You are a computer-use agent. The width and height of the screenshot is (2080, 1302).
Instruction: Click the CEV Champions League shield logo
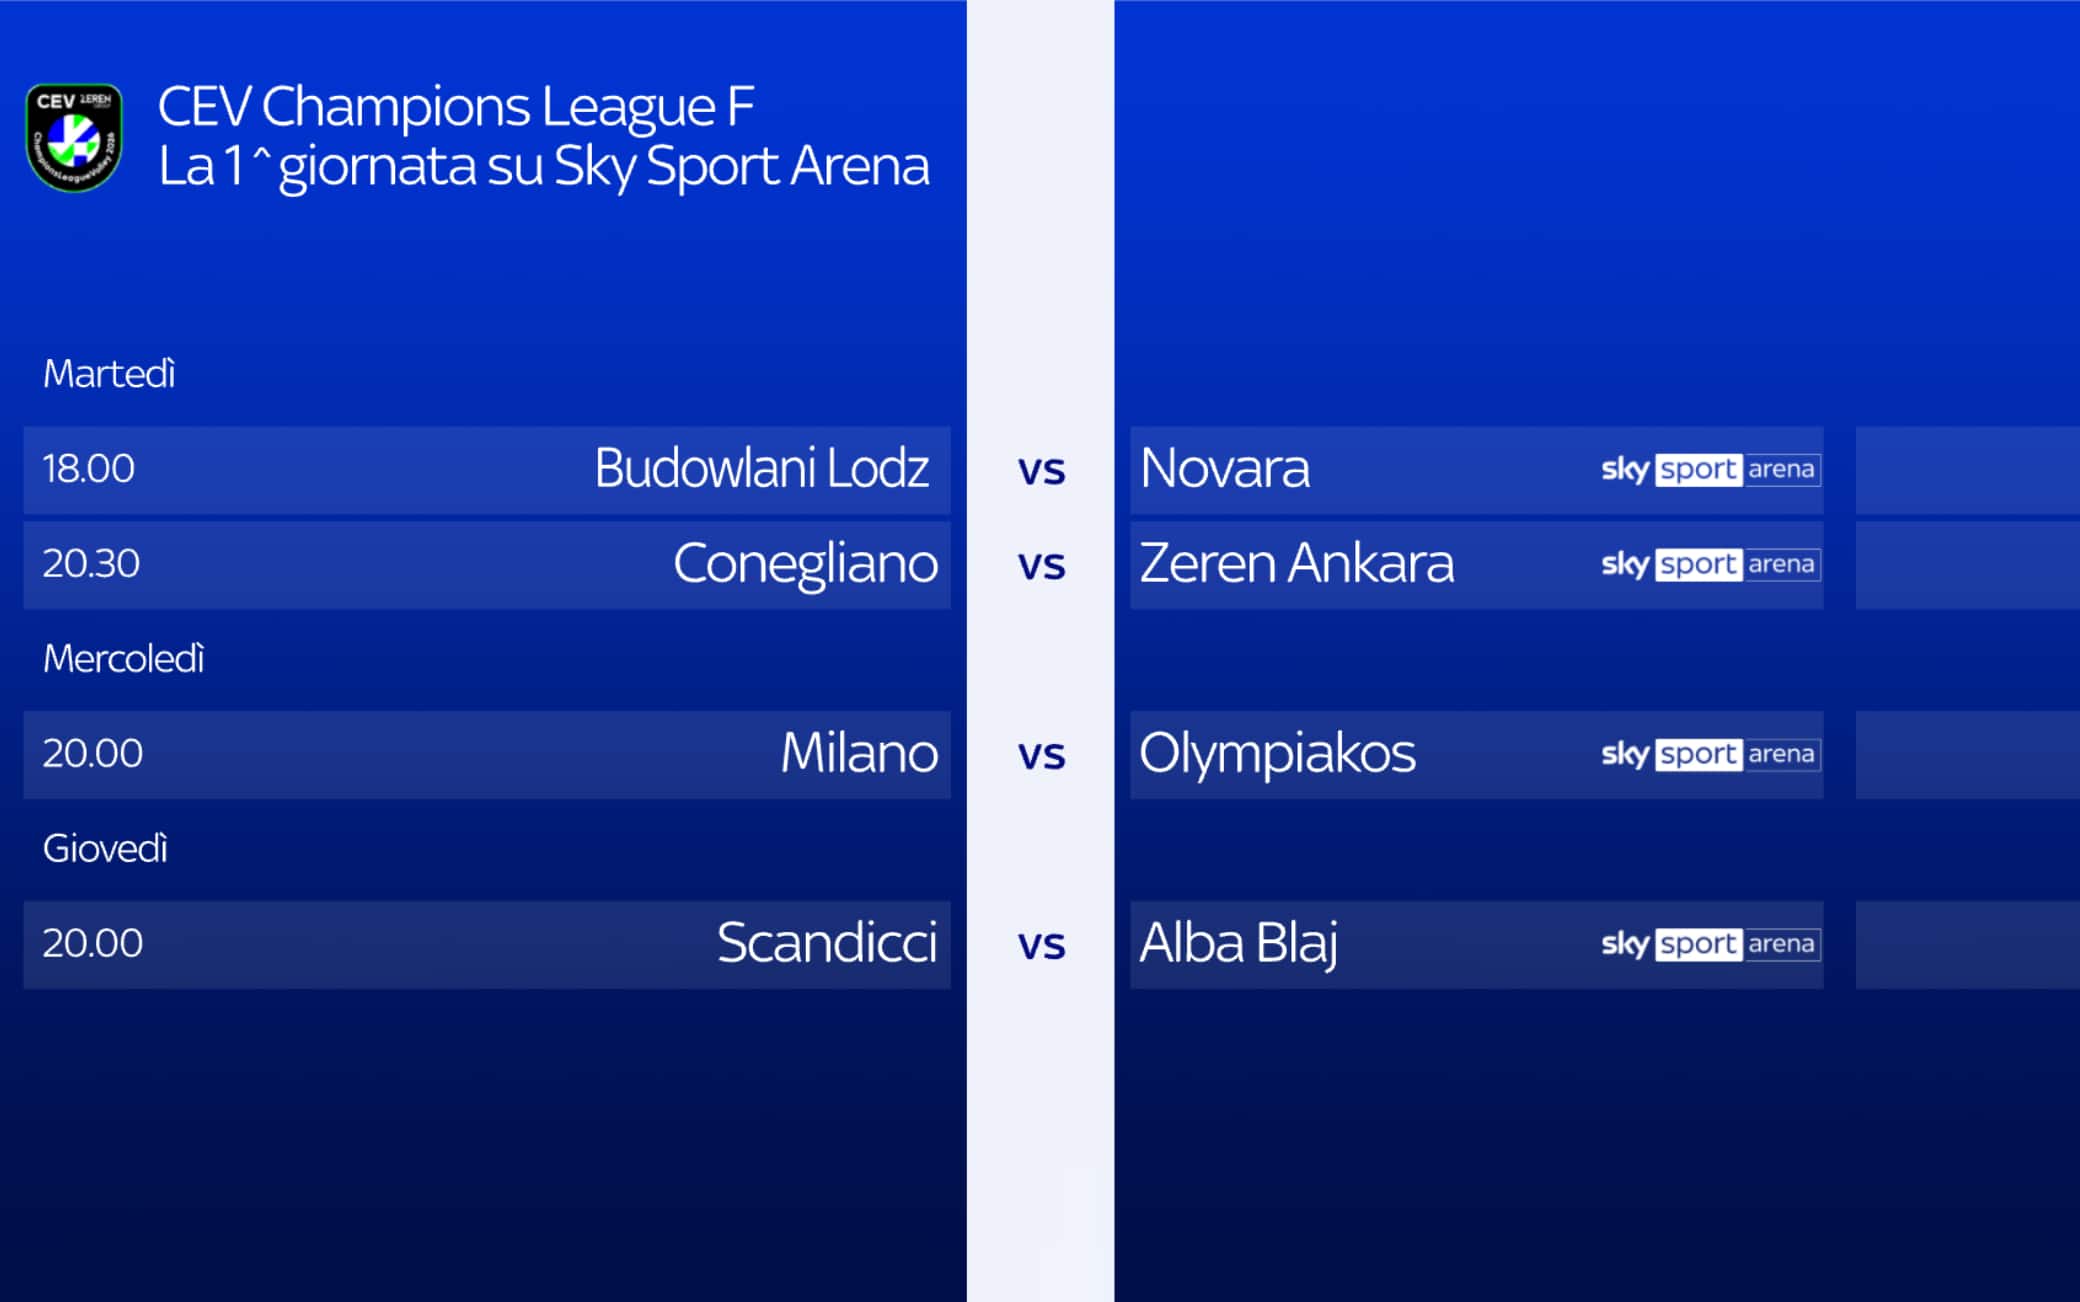[x=74, y=137]
